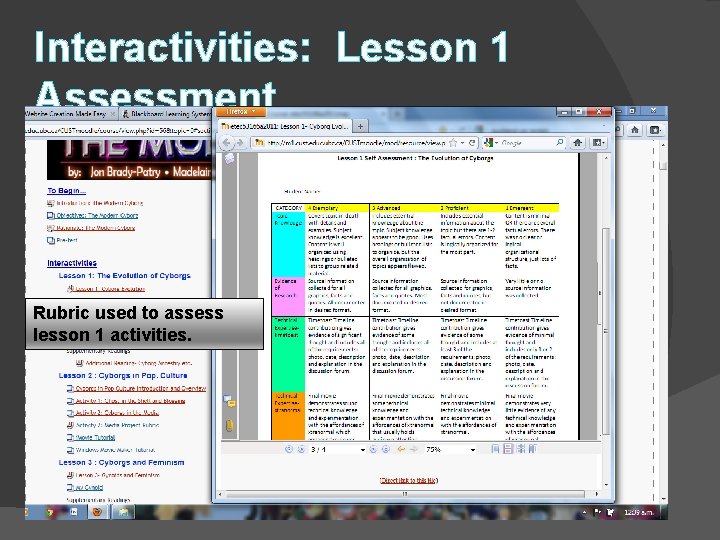Click the background window bookmarks icon

(x=655, y=130)
